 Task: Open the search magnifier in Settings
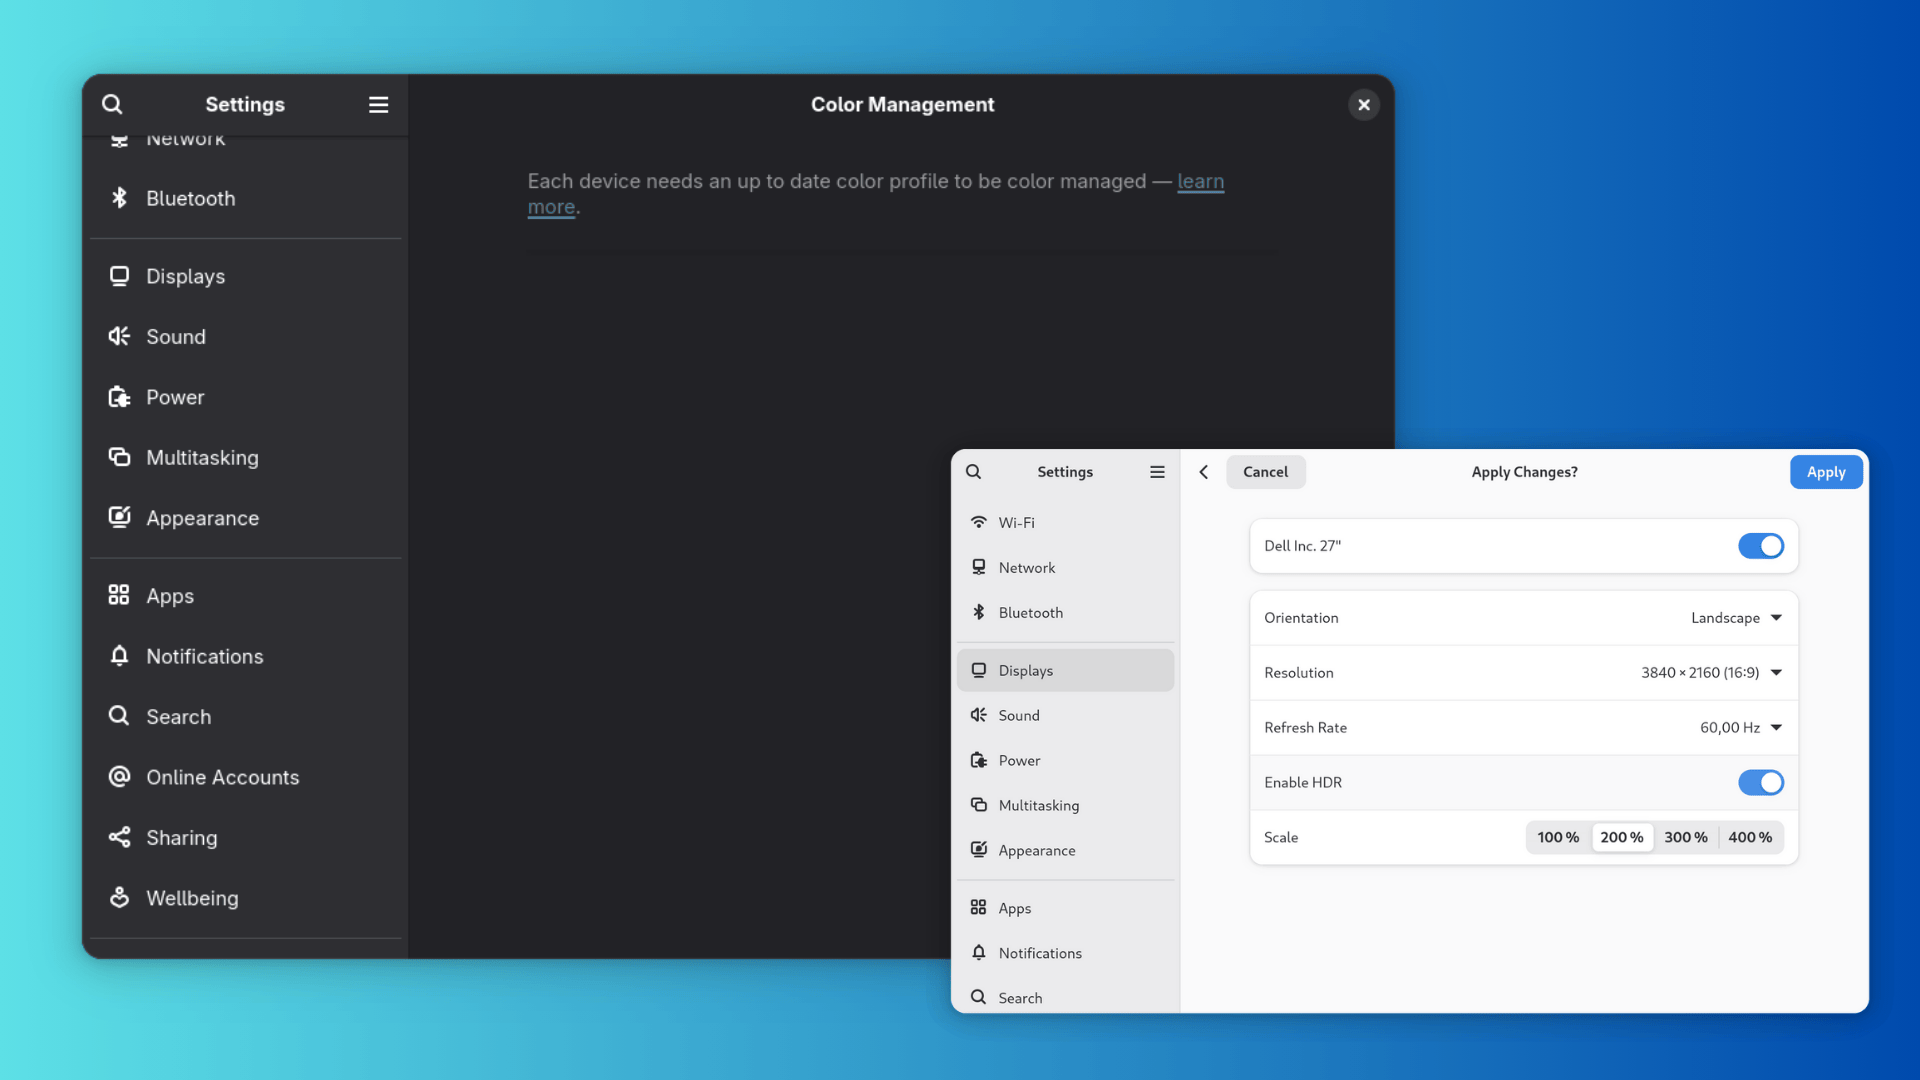(112, 104)
